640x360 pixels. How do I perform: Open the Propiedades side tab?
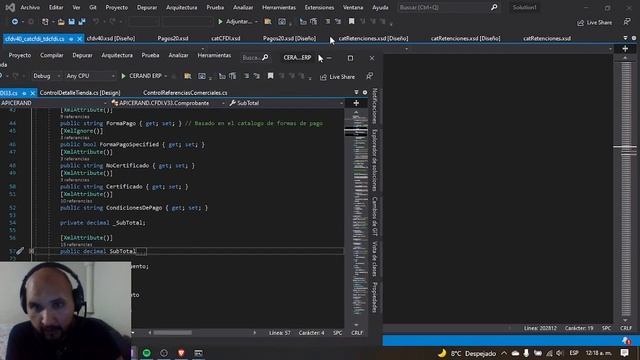click(x=375, y=297)
